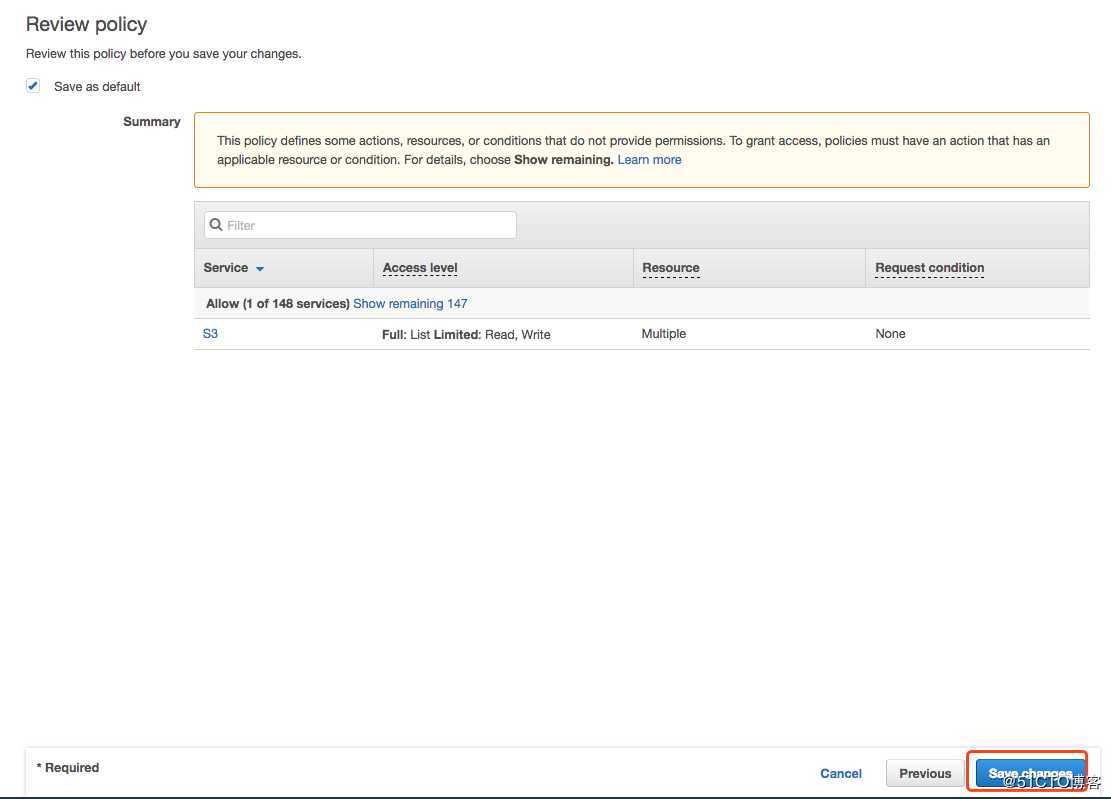
Task: Click the Review policy heading
Action: pos(86,24)
